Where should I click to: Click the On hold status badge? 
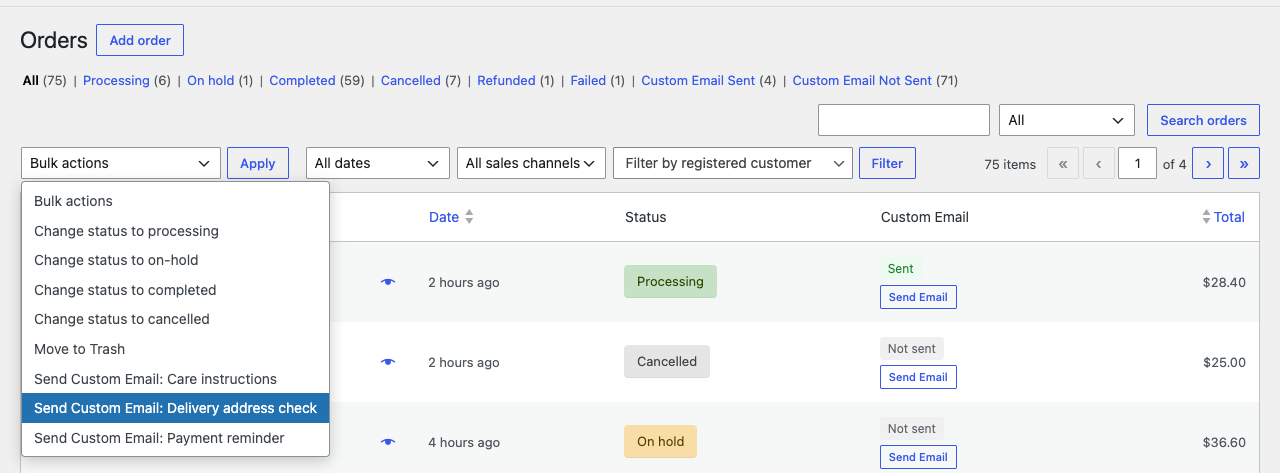coord(660,441)
